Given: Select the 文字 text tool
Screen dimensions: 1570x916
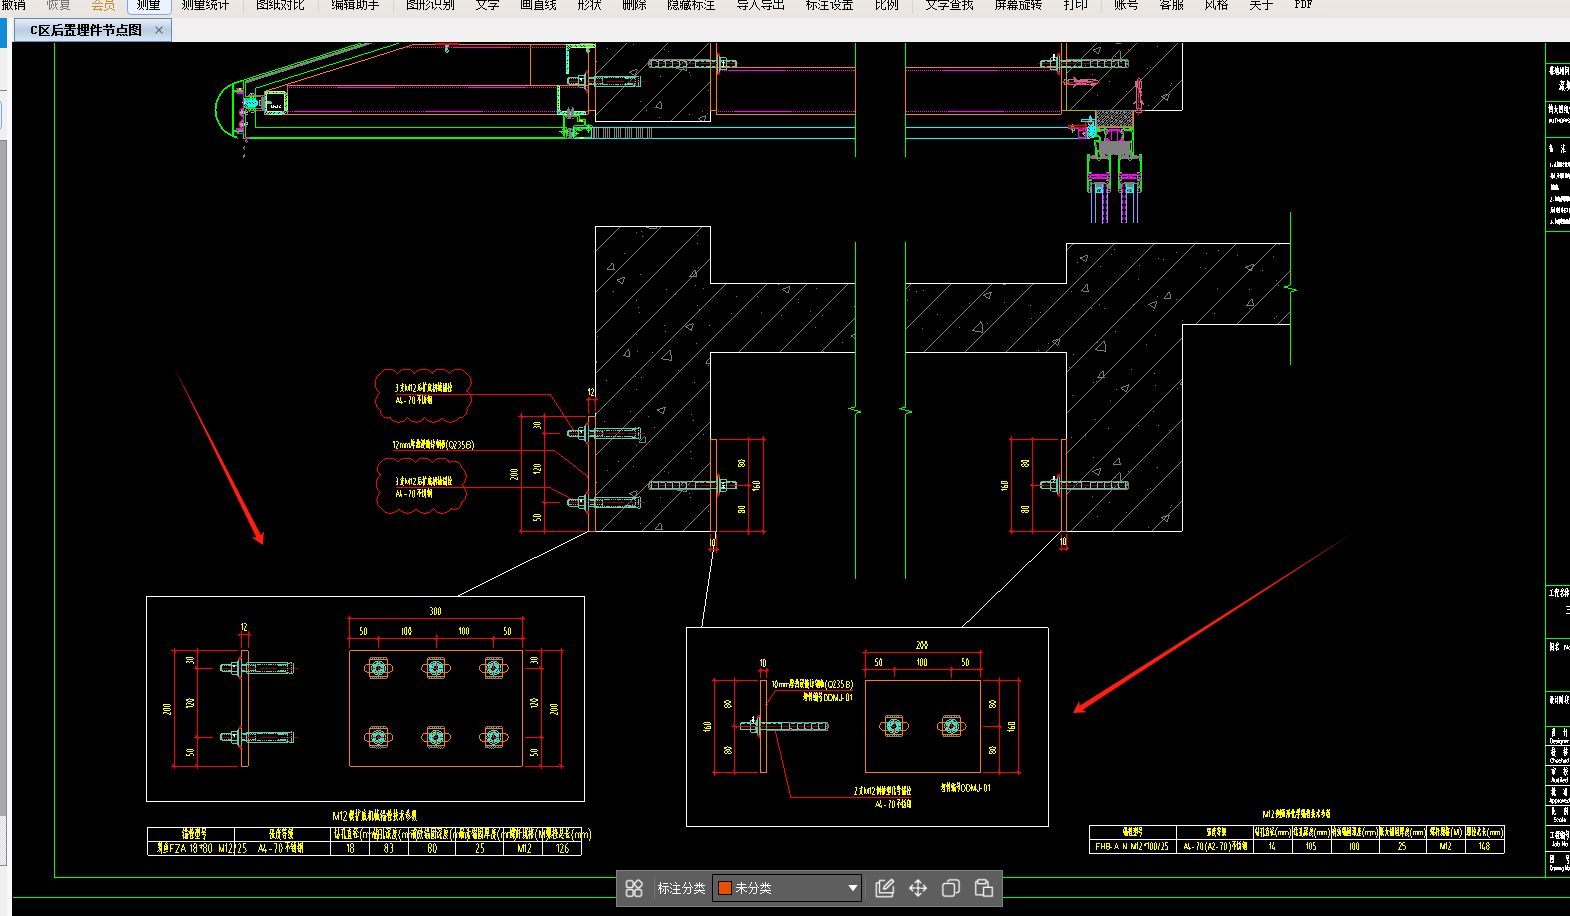Looking at the screenshot, I should coord(487,5).
